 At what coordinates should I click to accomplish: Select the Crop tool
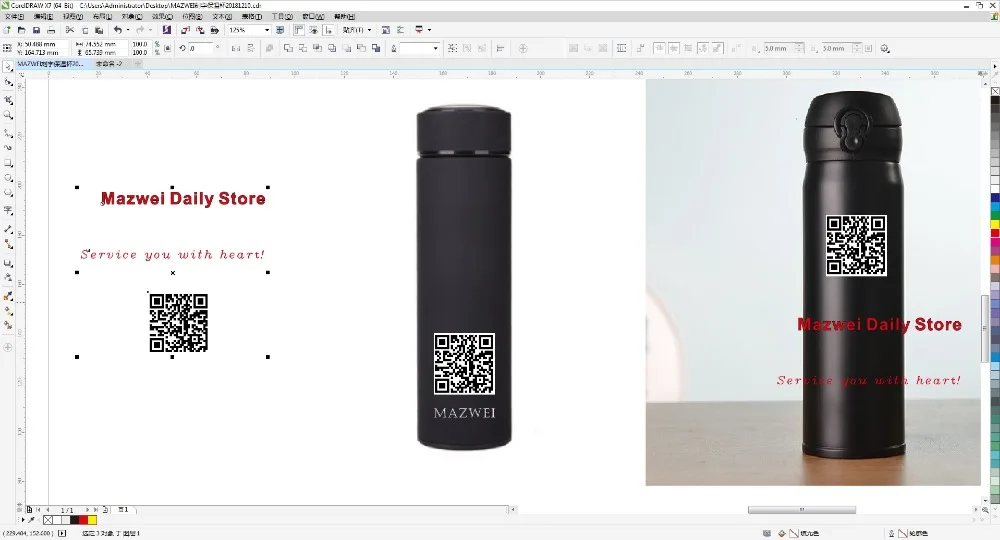pos(8,100)
